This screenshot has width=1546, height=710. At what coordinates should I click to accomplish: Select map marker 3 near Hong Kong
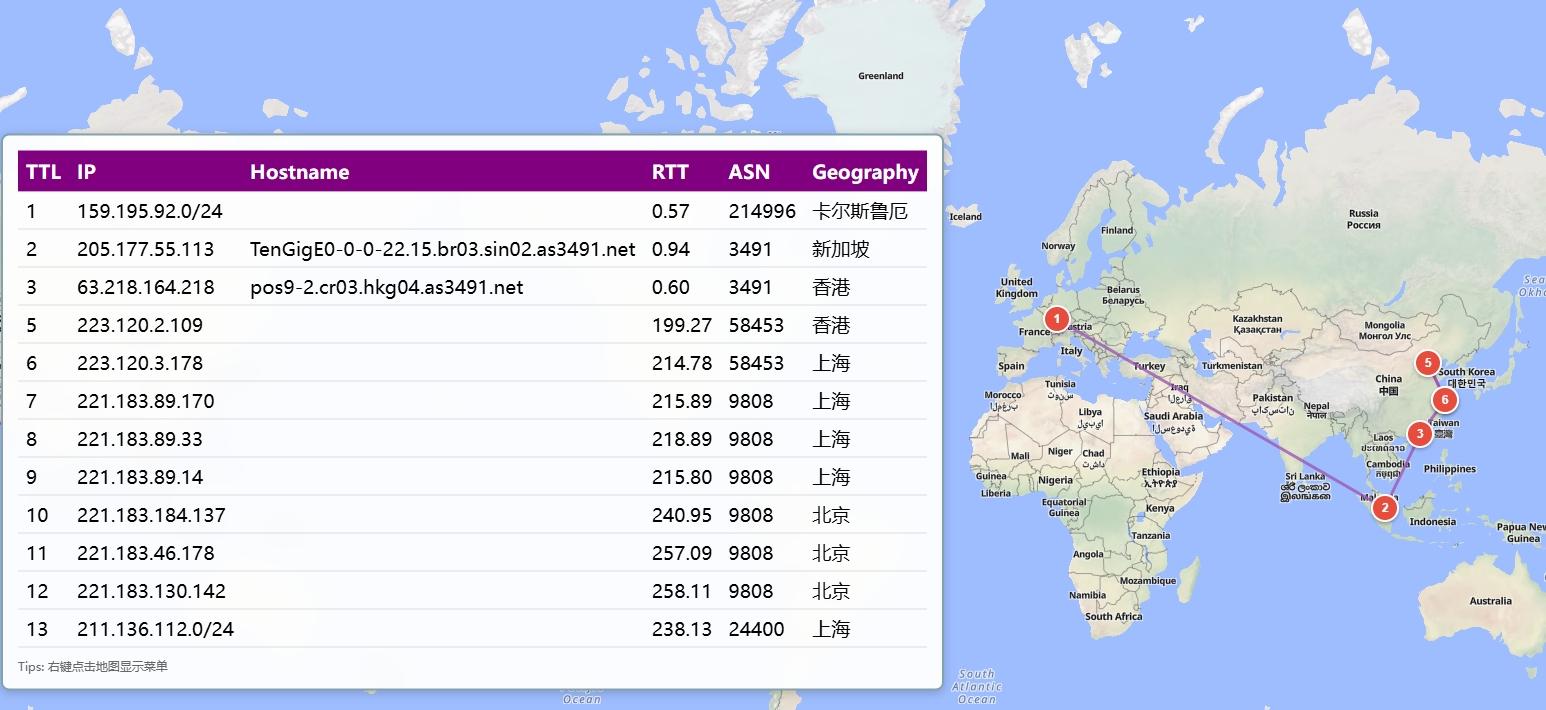pyautogui.click(x=1419, y=433)
